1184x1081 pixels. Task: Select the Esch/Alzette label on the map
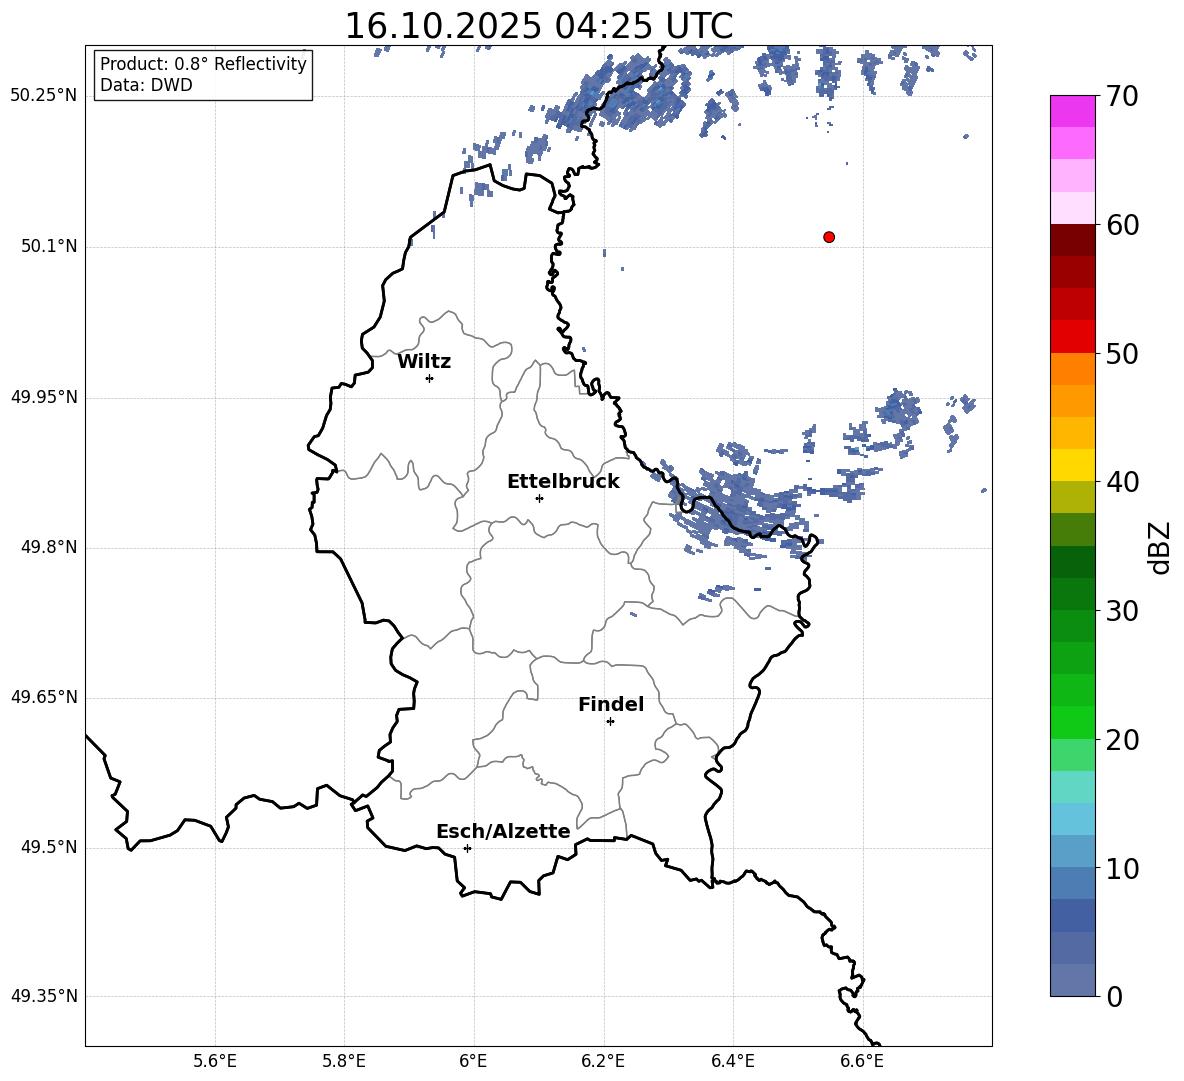point(504,832)
